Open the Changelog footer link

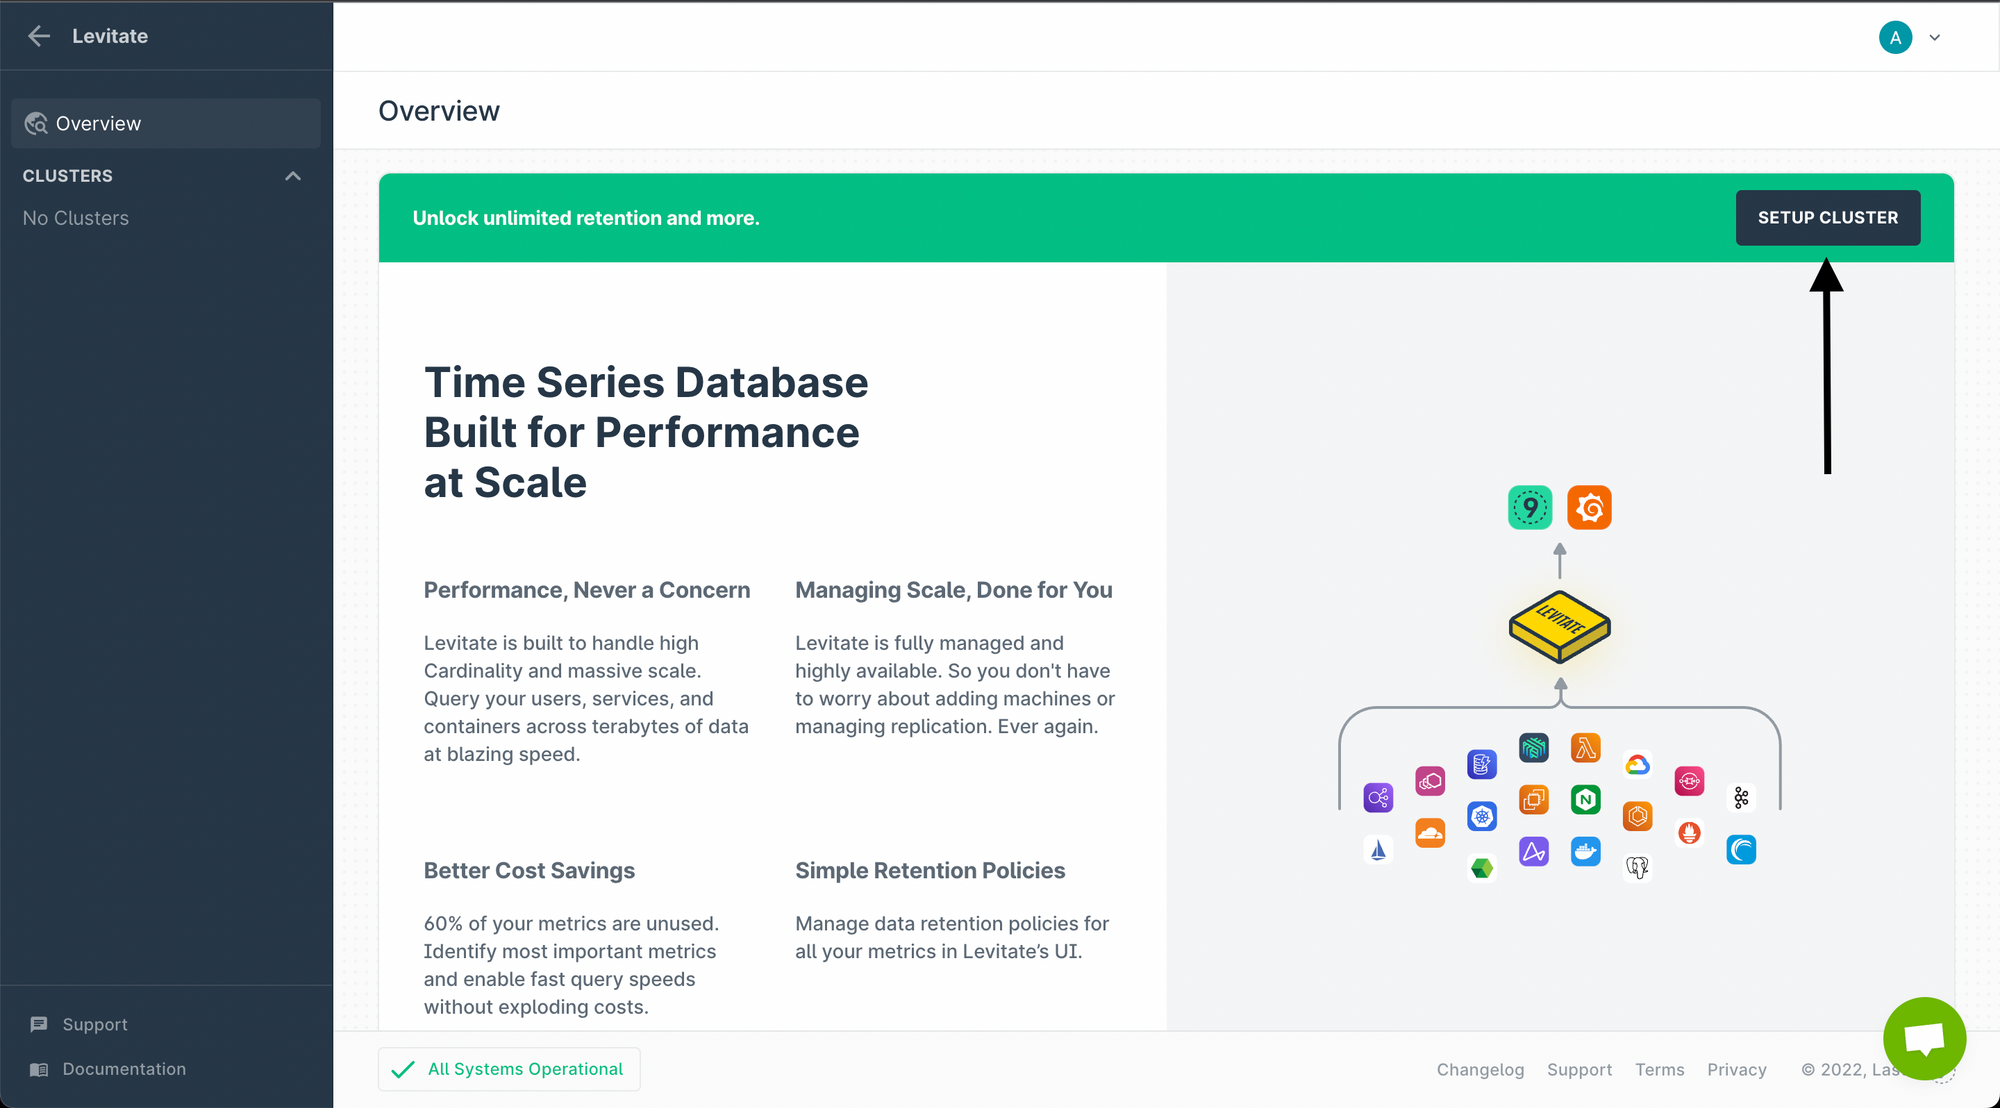click(1480, 1070)
